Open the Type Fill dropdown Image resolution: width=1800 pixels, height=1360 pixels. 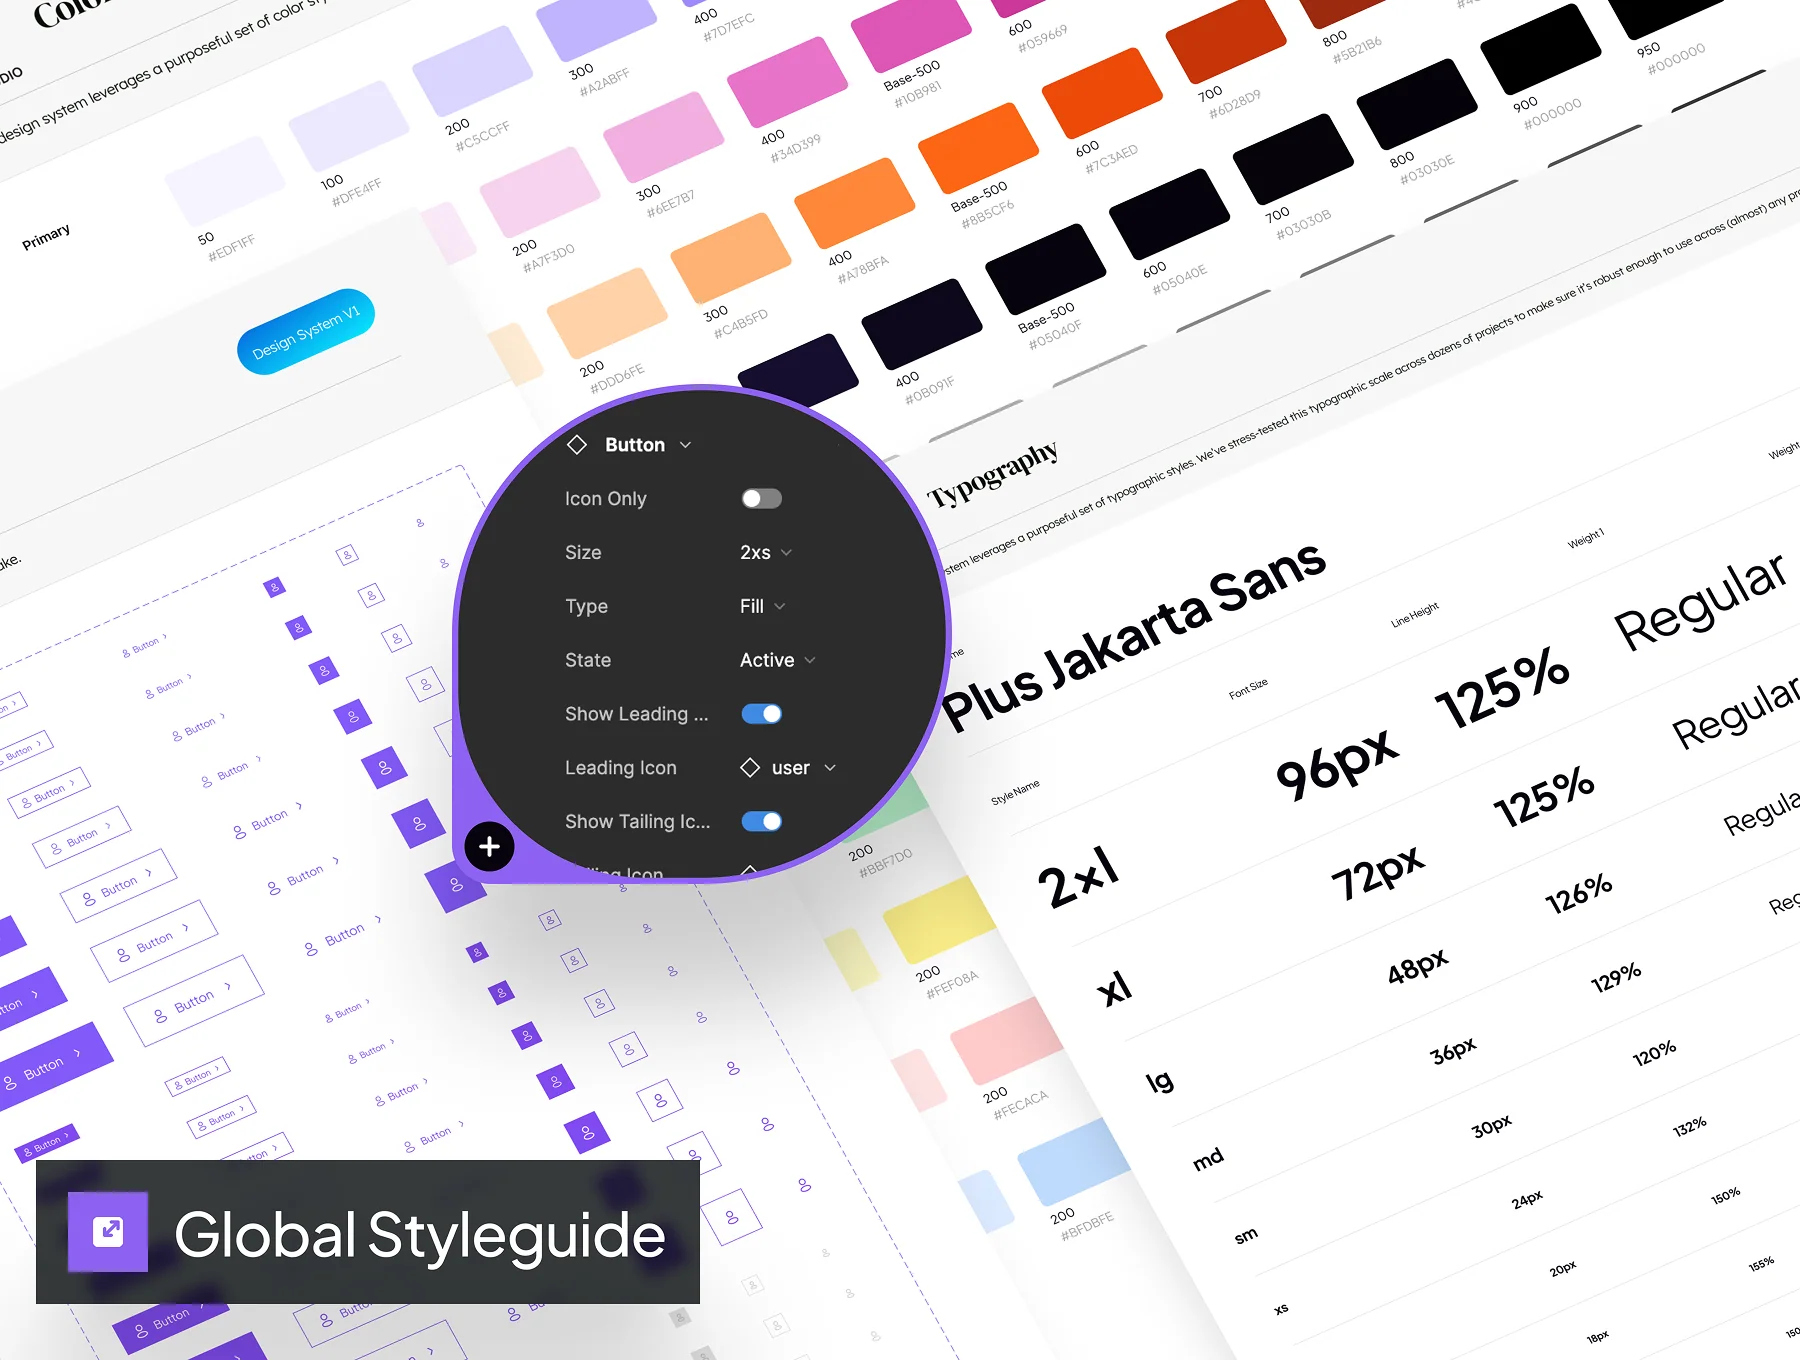click(x=763, y=606)
